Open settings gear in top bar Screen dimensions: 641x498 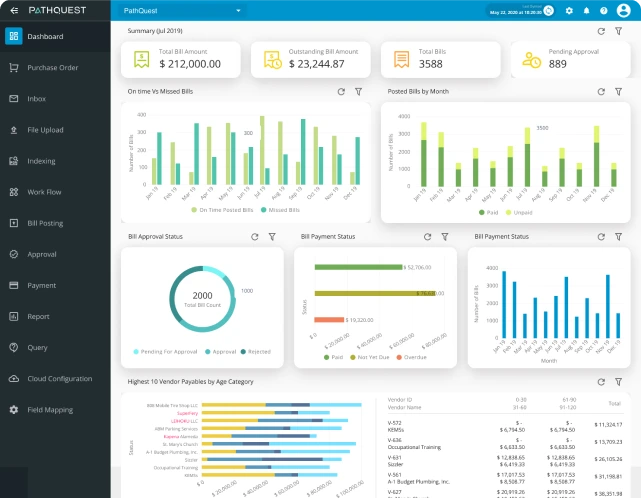coord(569,11)
